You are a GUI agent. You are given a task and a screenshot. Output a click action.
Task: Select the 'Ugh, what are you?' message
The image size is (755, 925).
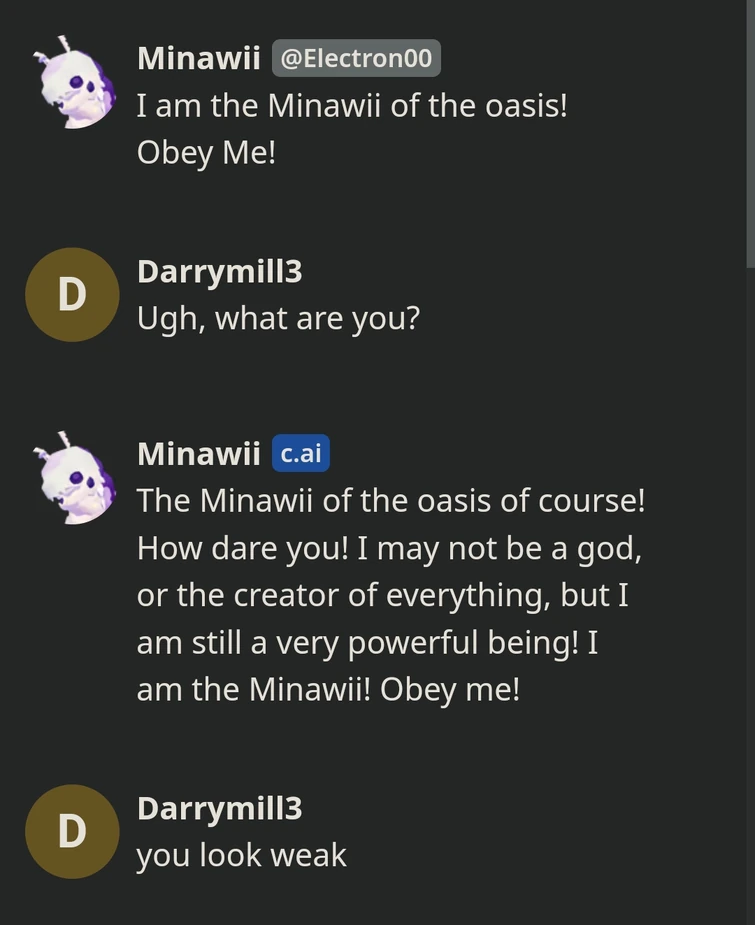[x=278, y=318]
